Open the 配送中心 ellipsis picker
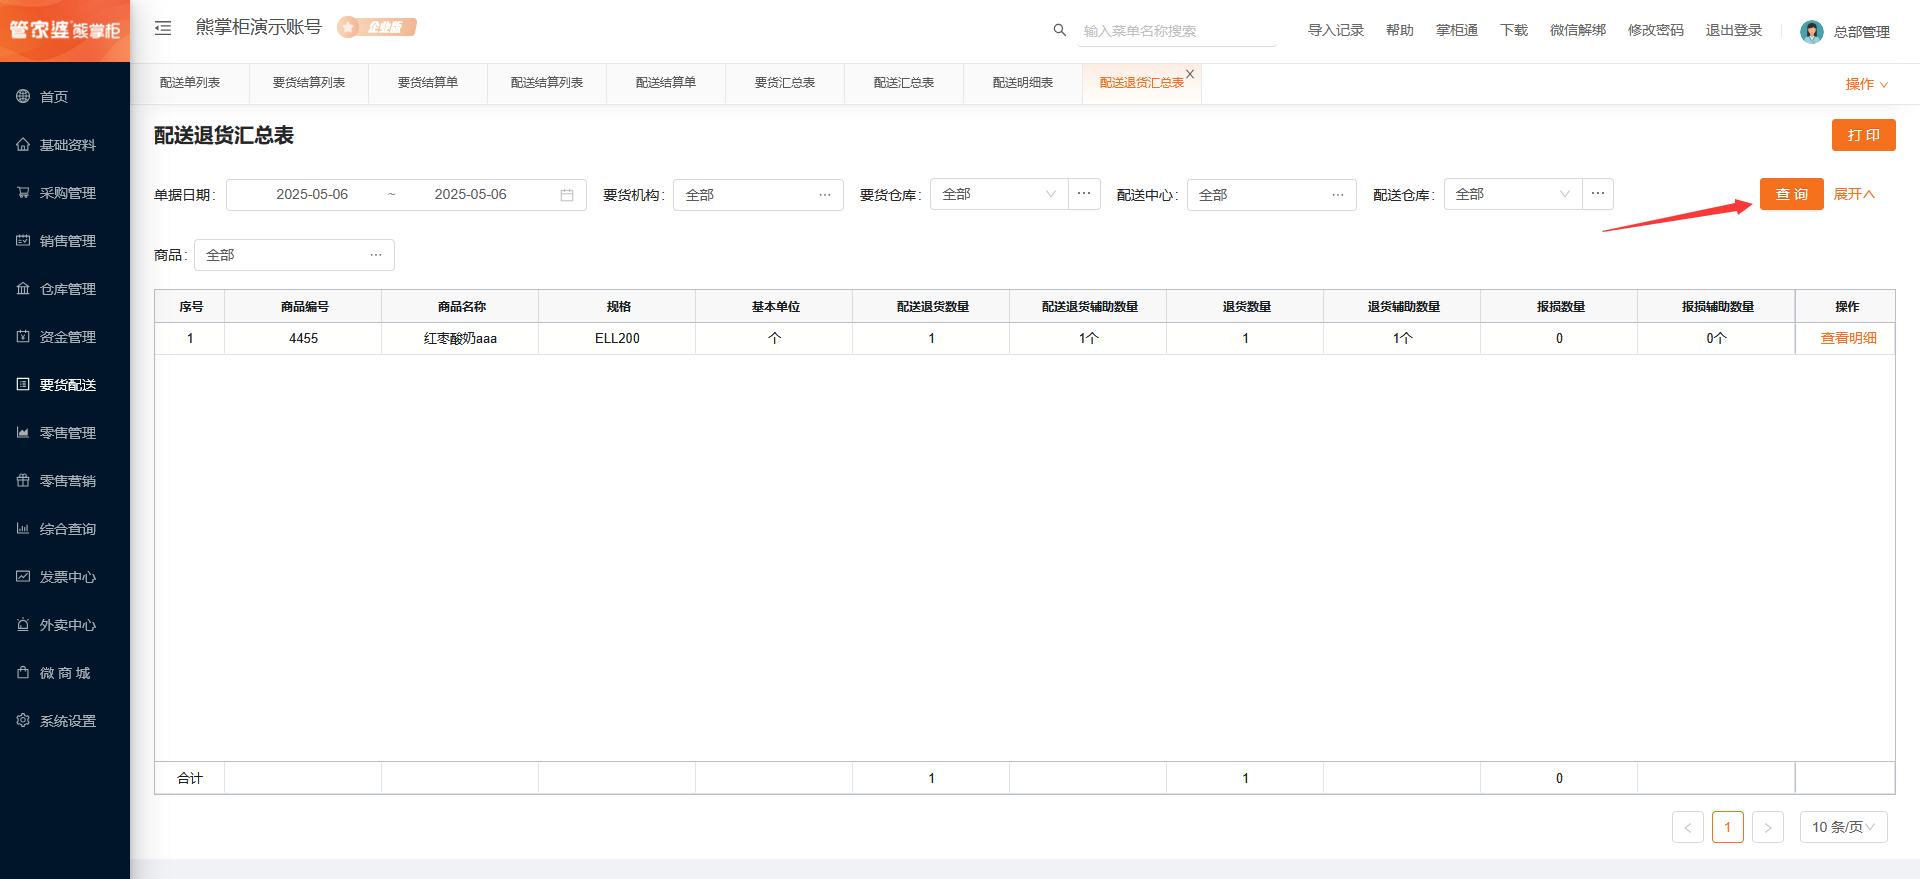The width and height of the screenshot is (1920, 879). click(1338, 195)
